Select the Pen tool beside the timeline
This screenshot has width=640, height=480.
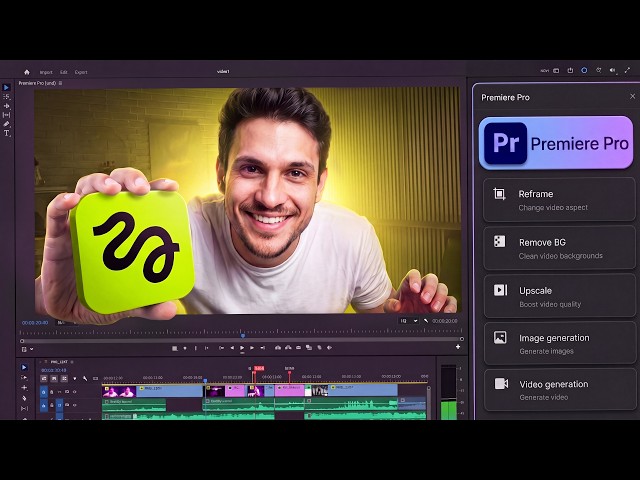click(x=24, y=398)
